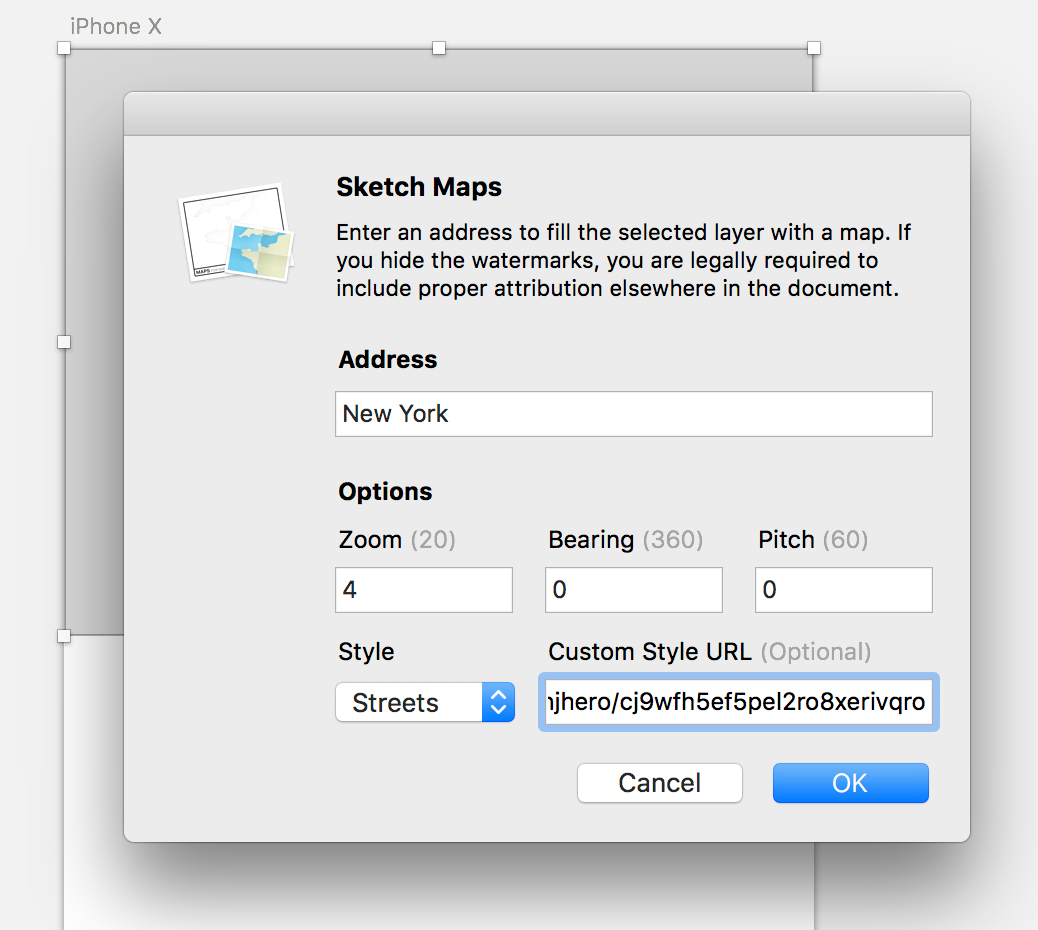Click the Options section heading

[x=385, y=491]
